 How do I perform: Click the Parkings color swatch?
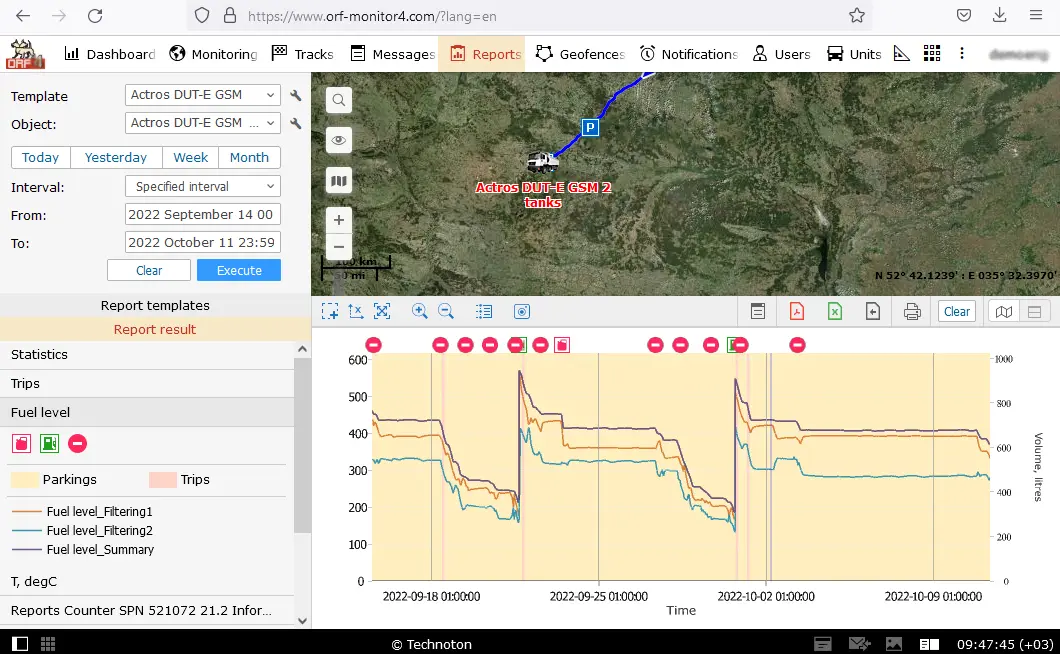coord(25,480)
